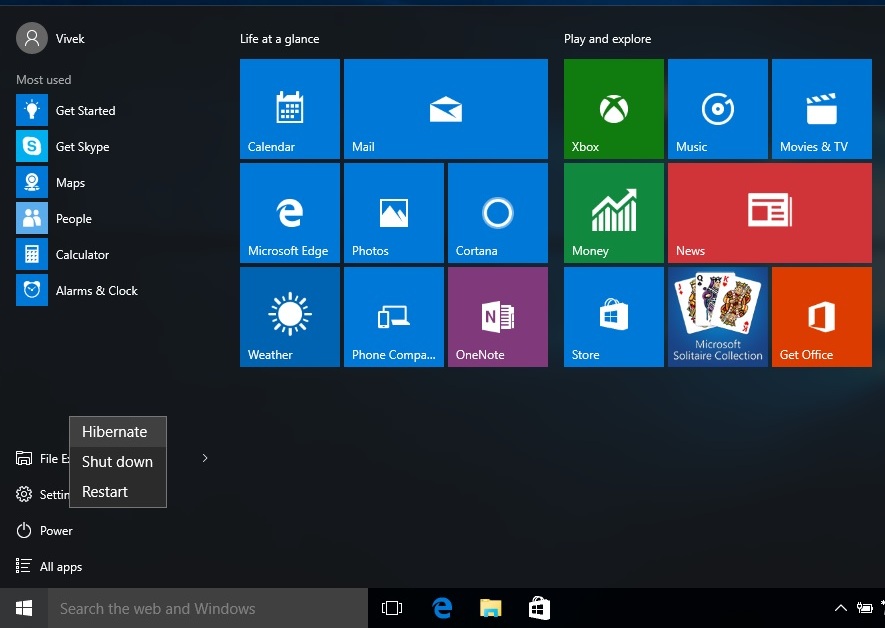Viewport: 885px width, 628px height.
Task: Click the Windows Start button
Action: click(24, 608)
